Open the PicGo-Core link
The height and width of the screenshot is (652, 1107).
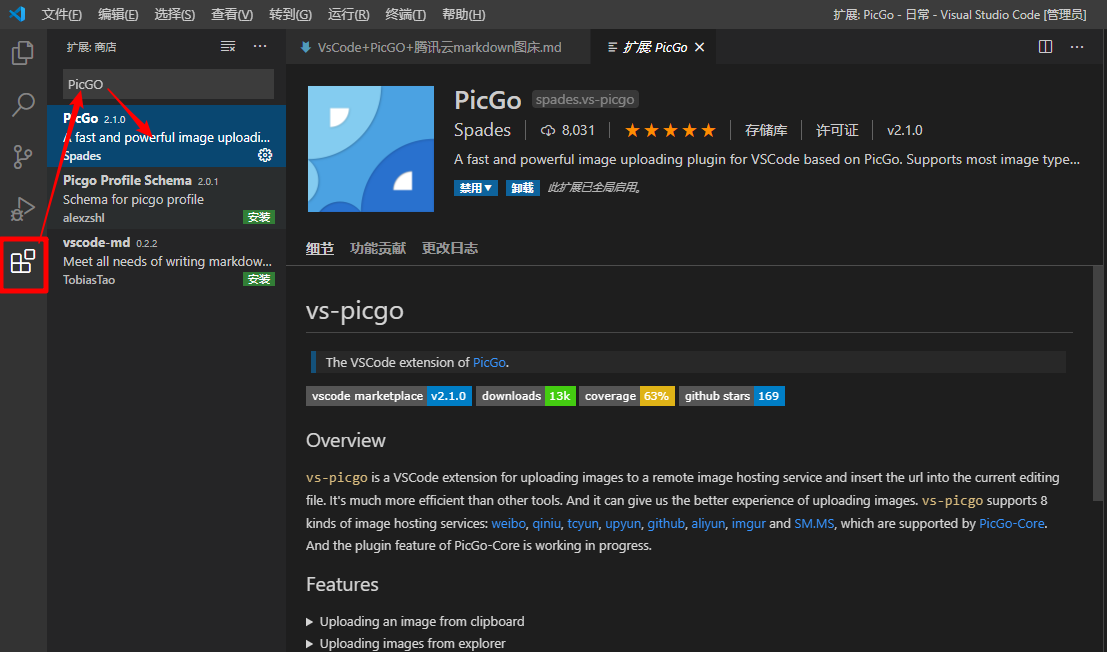point(1012,524)
